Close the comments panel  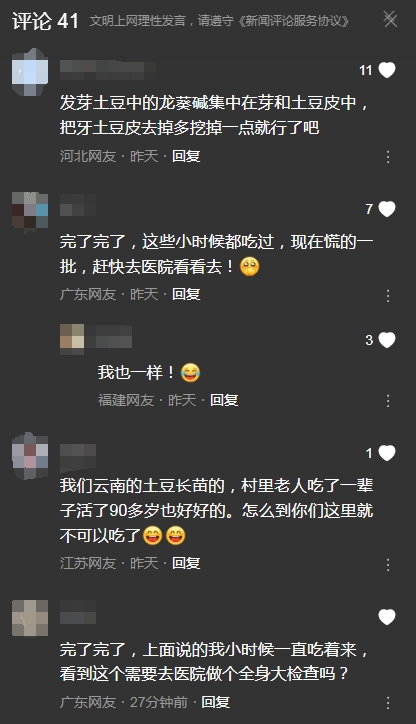pyautogui.click(x=390, y=19)
